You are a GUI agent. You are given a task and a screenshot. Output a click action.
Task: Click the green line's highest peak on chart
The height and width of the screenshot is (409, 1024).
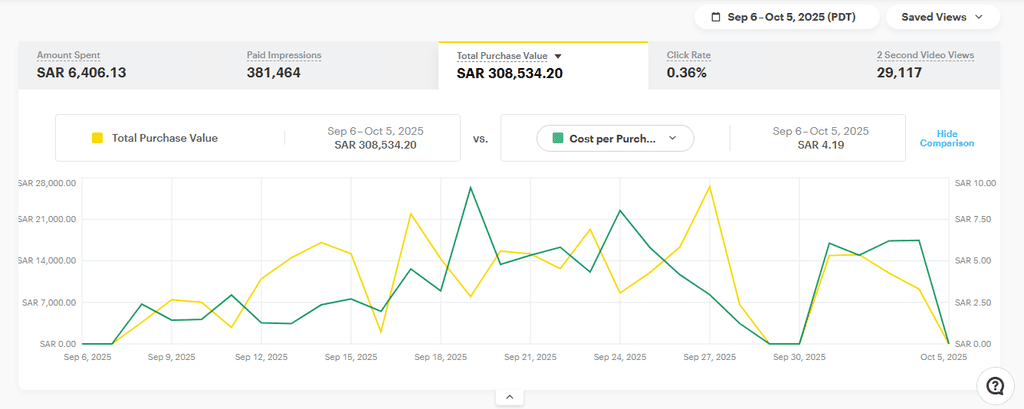[470, 187]
